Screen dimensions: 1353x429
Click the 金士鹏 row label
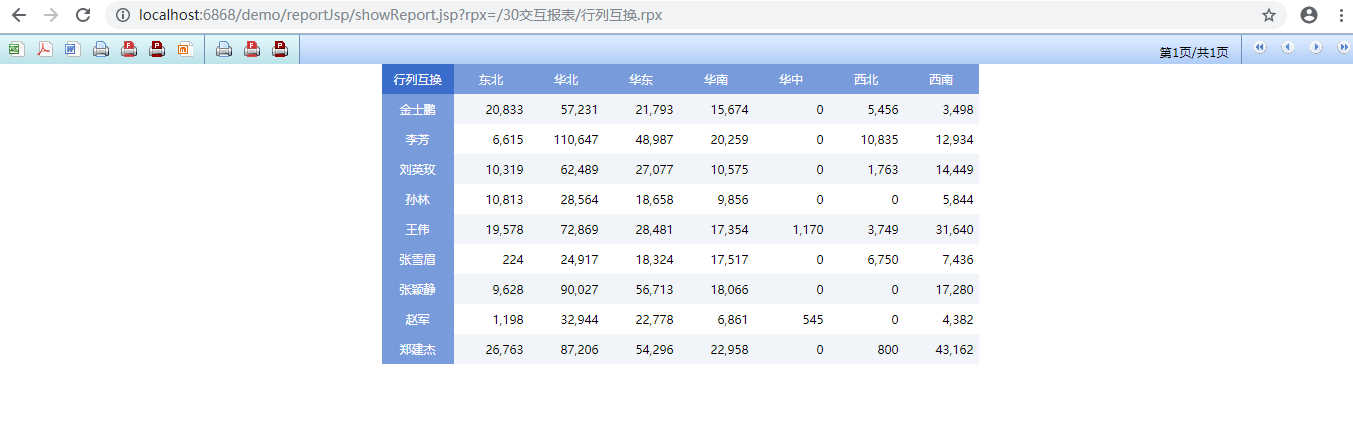[418, 109]
